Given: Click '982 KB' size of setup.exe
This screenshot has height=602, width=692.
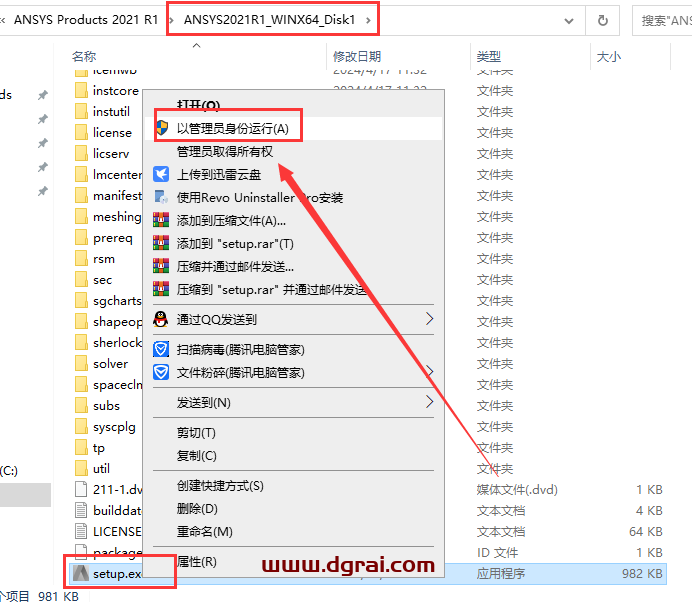Looking at the screenshot, I should click(x=642, y=573).
